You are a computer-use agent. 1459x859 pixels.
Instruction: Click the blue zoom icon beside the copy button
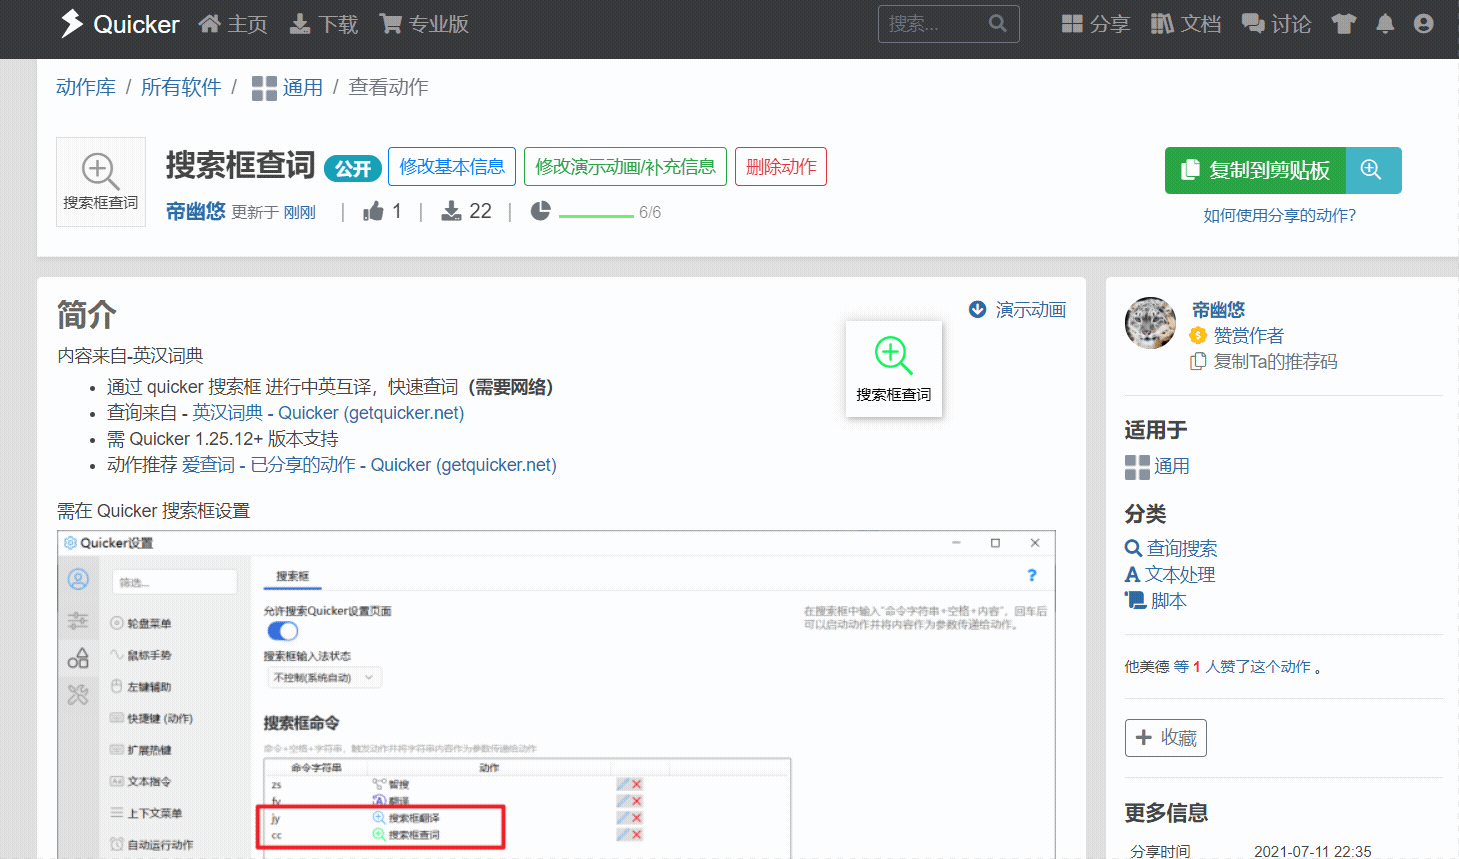click(1373, 170)
